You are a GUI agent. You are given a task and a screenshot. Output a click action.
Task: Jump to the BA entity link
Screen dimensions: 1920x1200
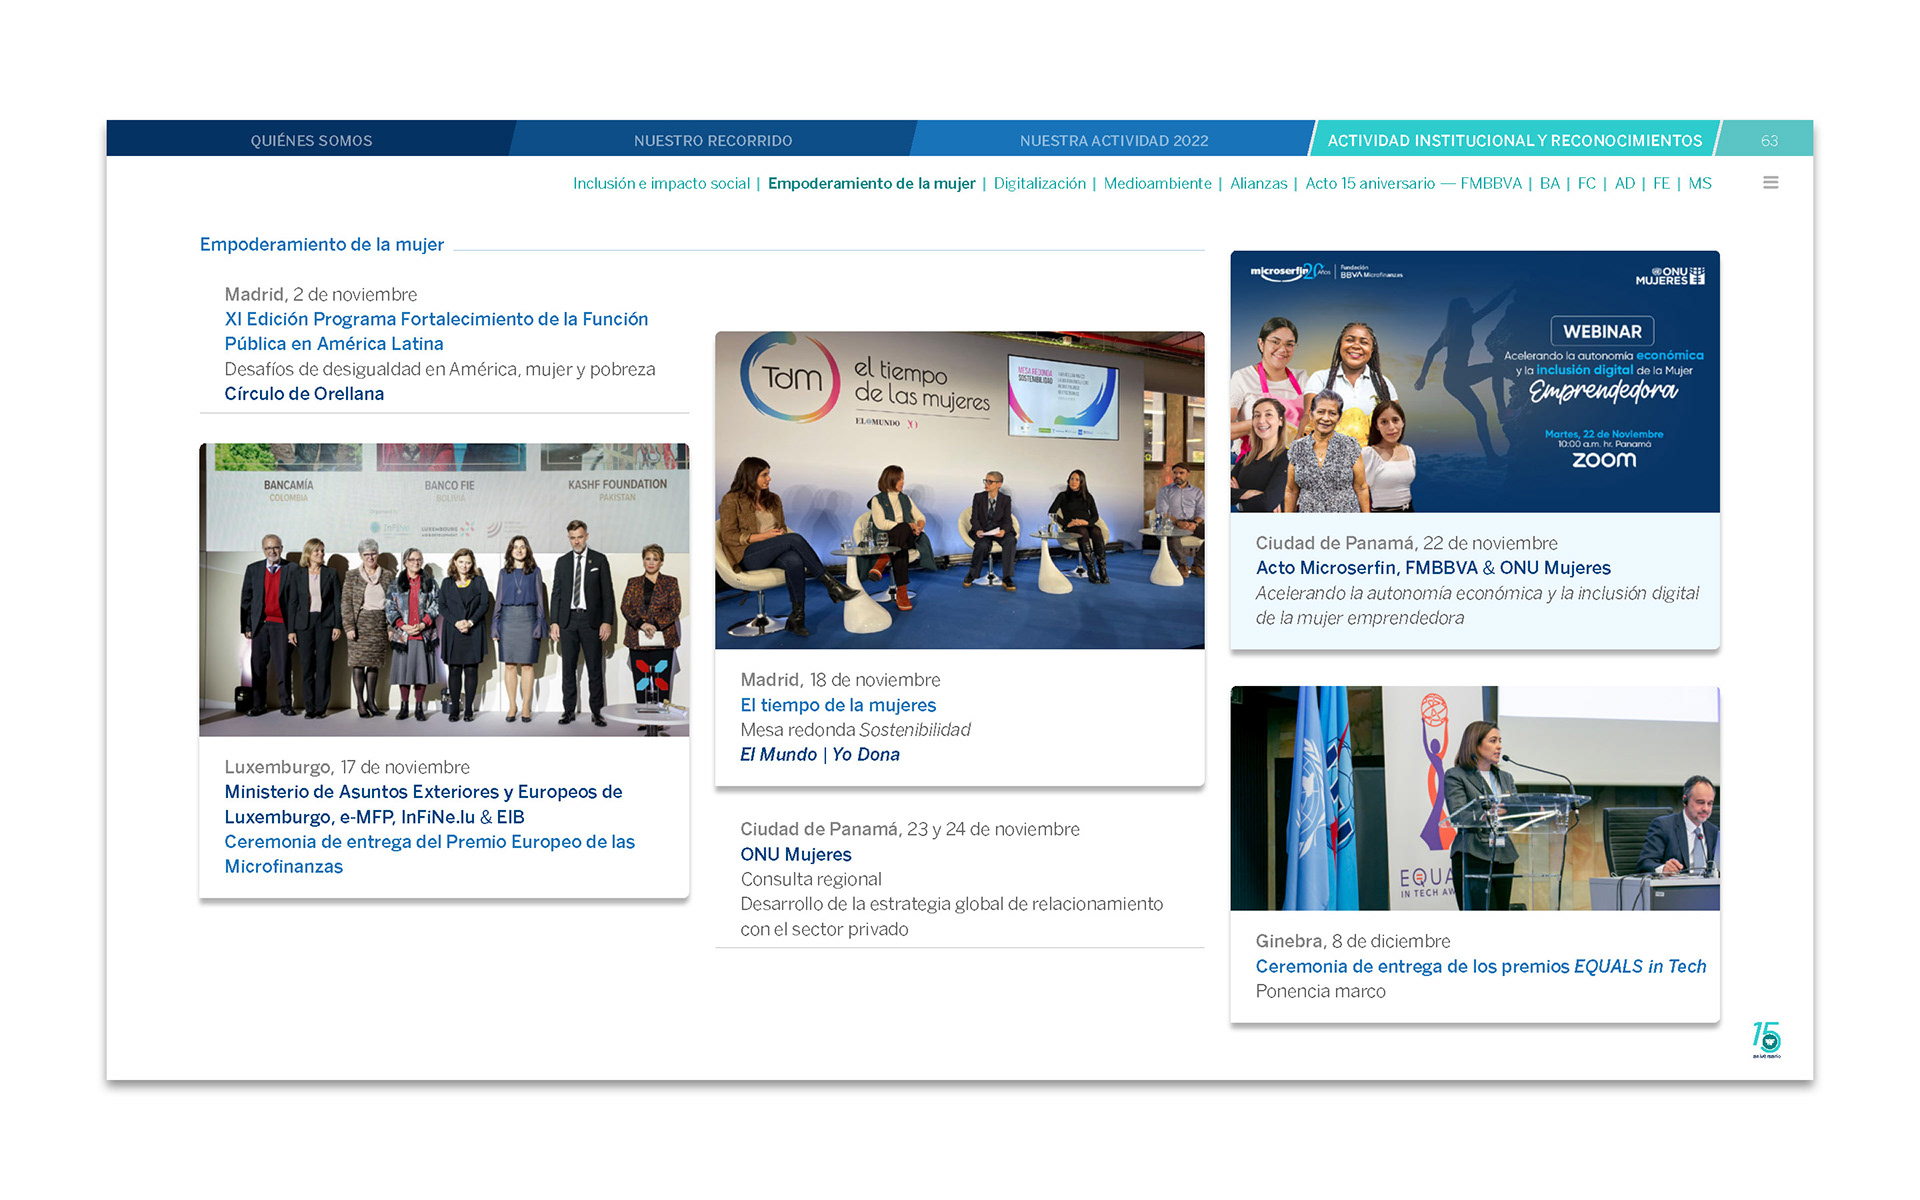(x=1549, y=184)
